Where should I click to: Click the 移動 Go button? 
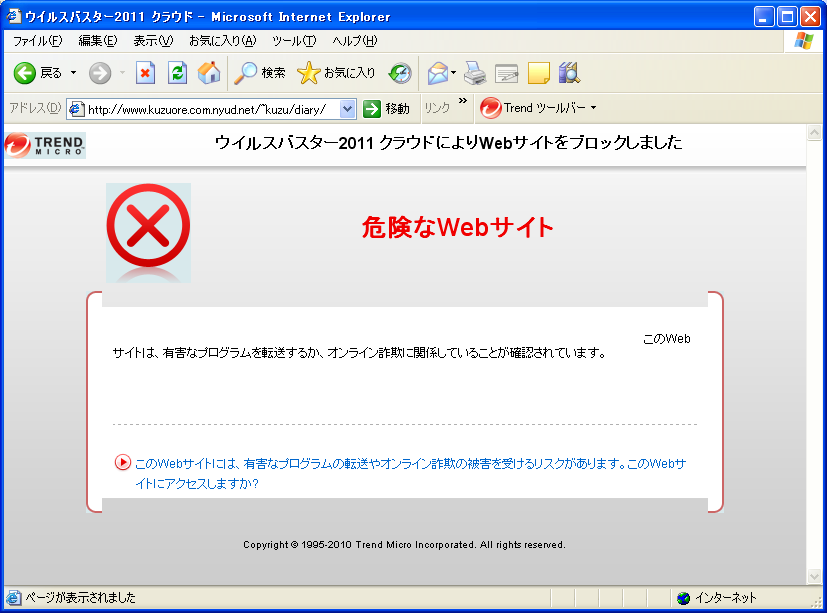point(387,109)
